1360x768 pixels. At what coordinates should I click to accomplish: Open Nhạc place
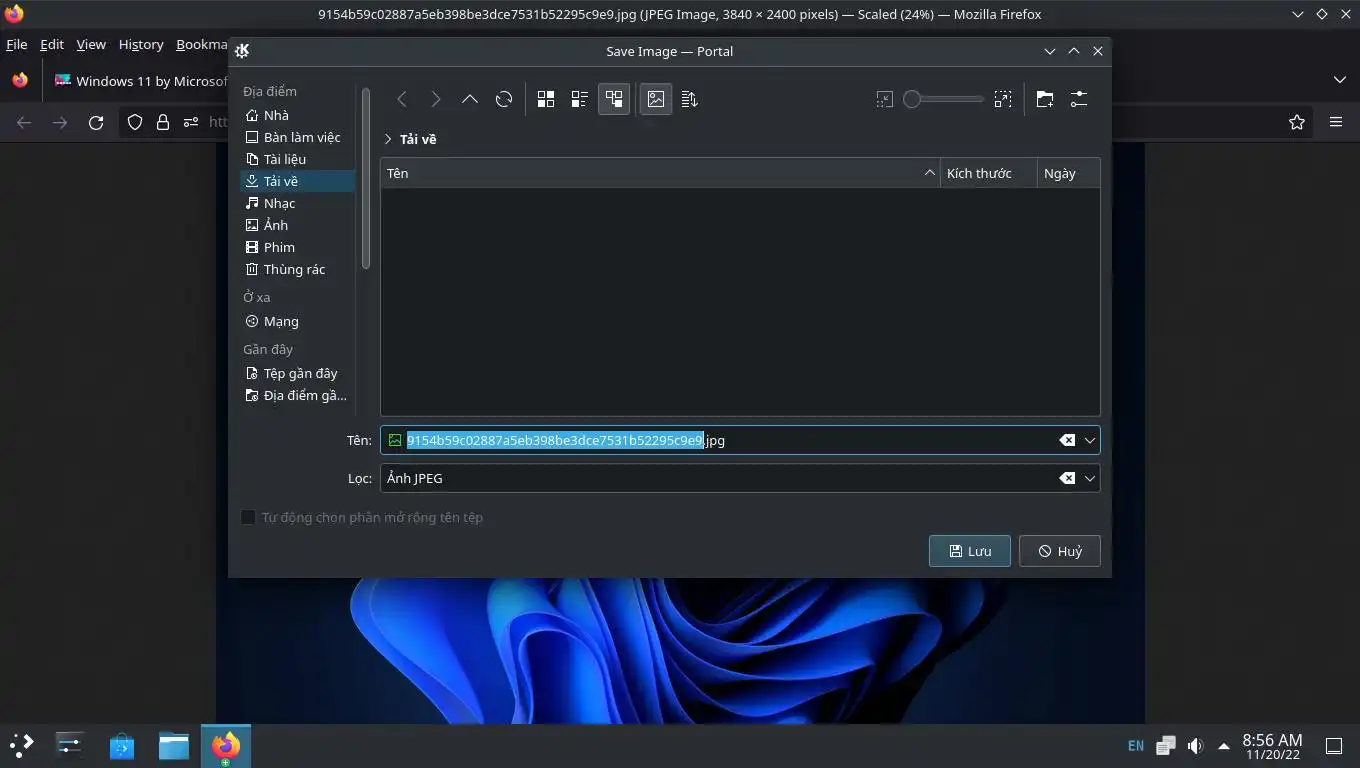coord(297,203)
